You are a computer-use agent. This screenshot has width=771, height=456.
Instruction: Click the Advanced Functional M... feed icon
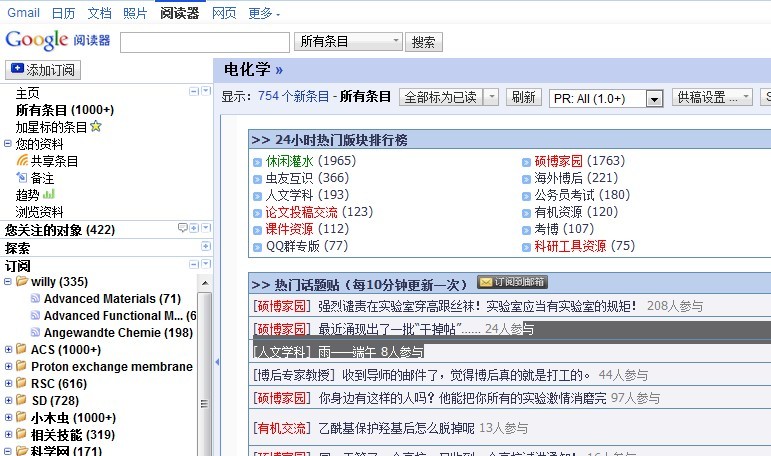(x=35, y=315)
